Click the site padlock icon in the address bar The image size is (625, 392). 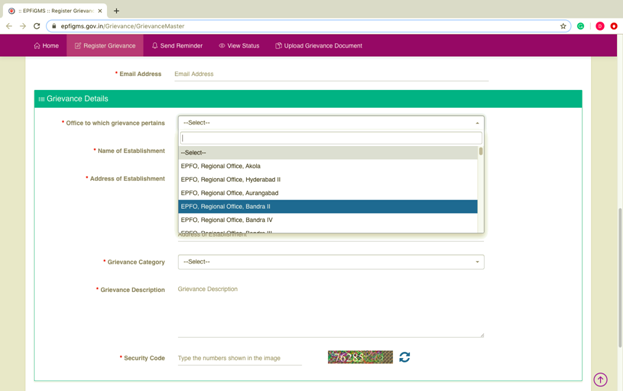[54, 26]
